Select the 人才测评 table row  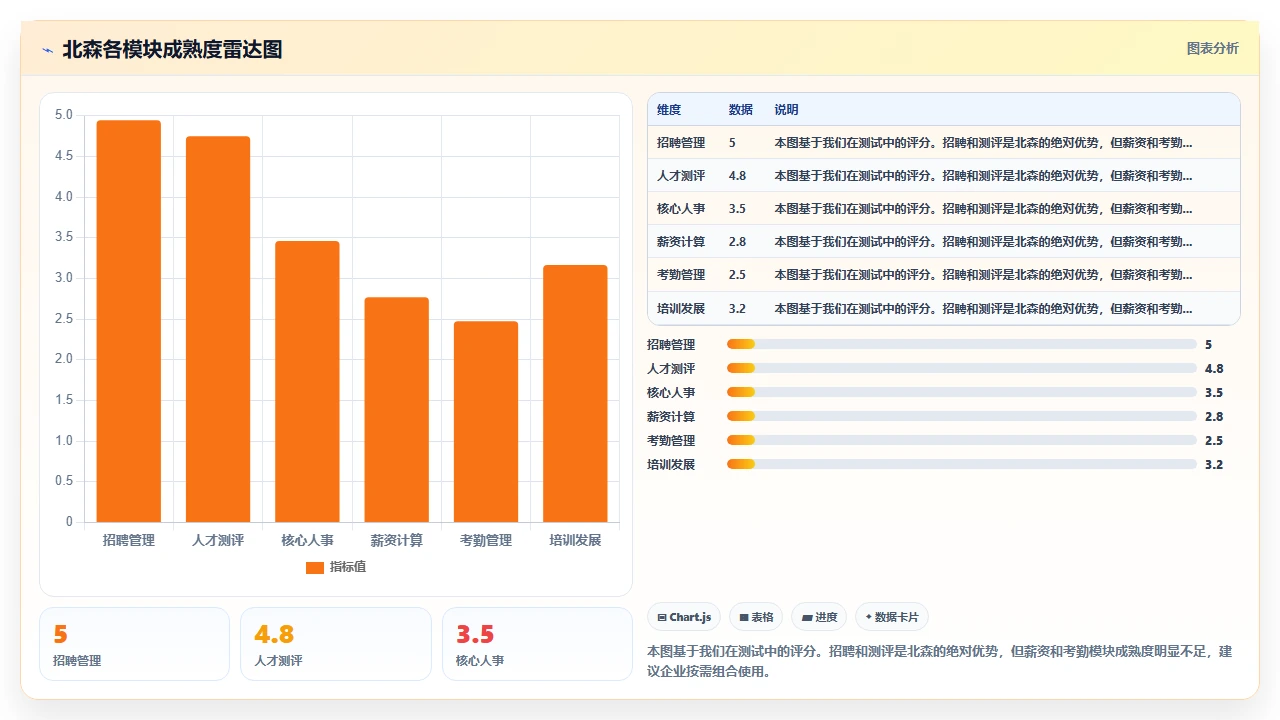pyautogui.click(x=944, y=175)
